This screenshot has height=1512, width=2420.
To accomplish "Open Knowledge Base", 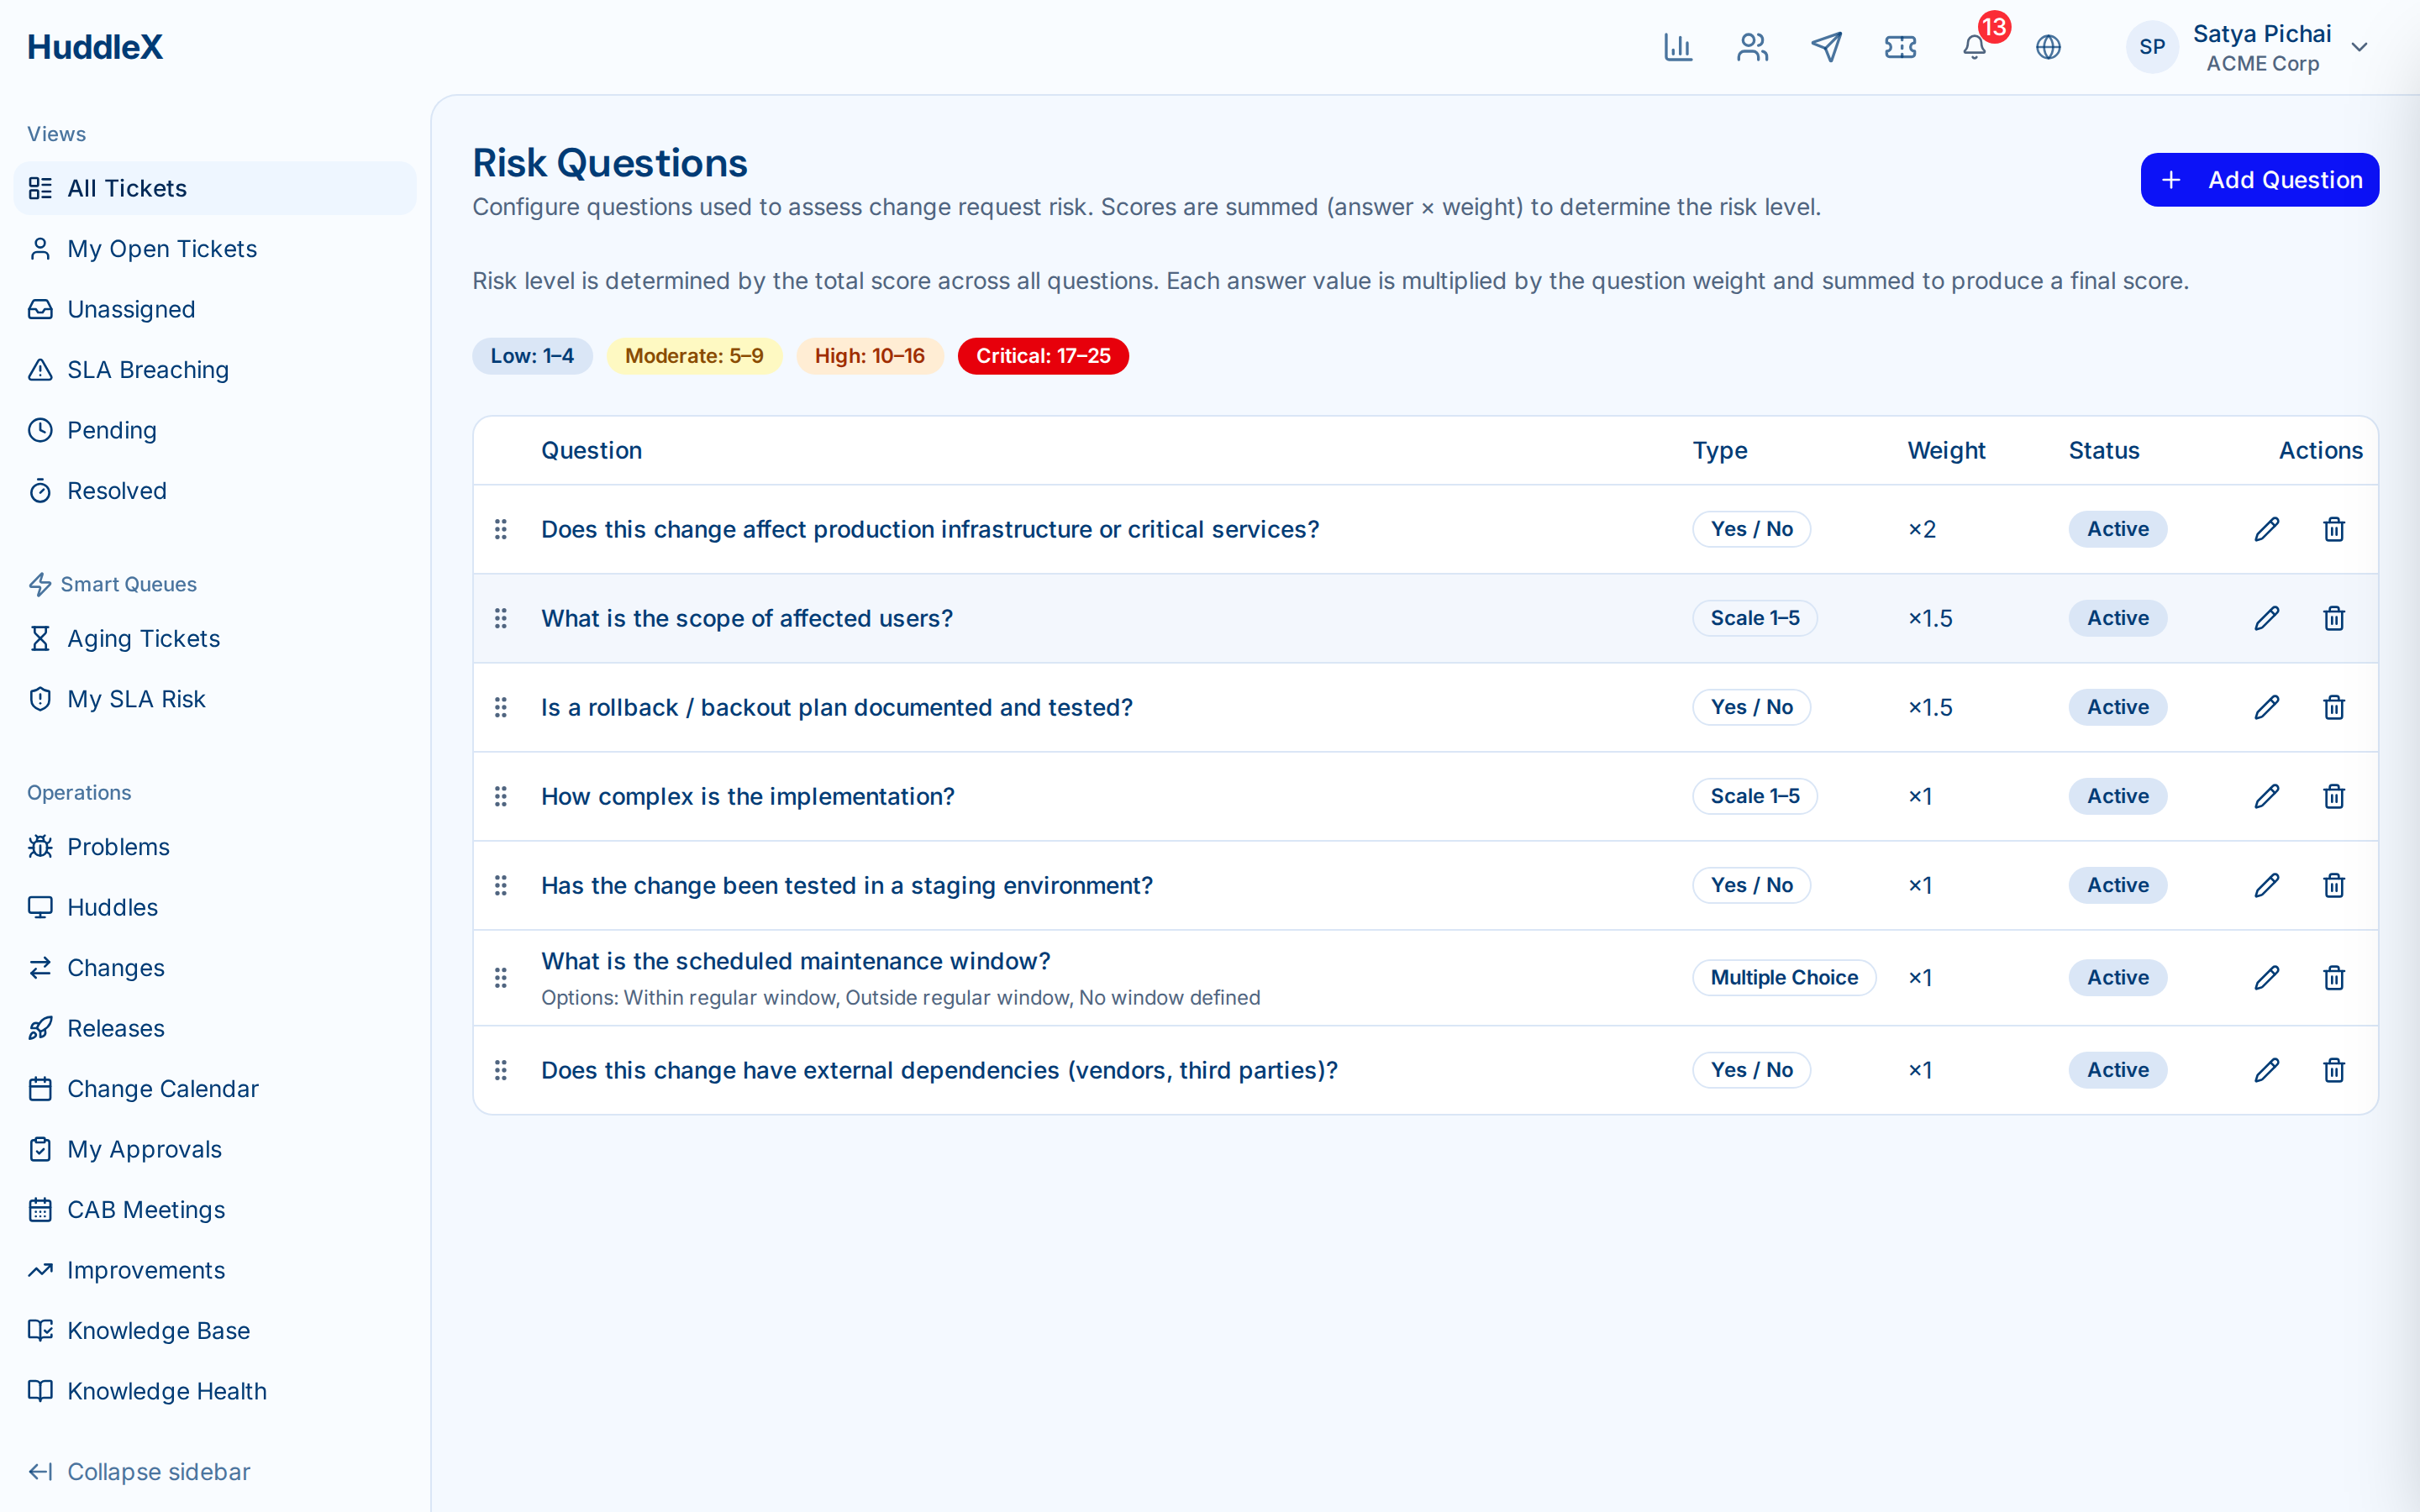I will click(x=215, y=1331).
